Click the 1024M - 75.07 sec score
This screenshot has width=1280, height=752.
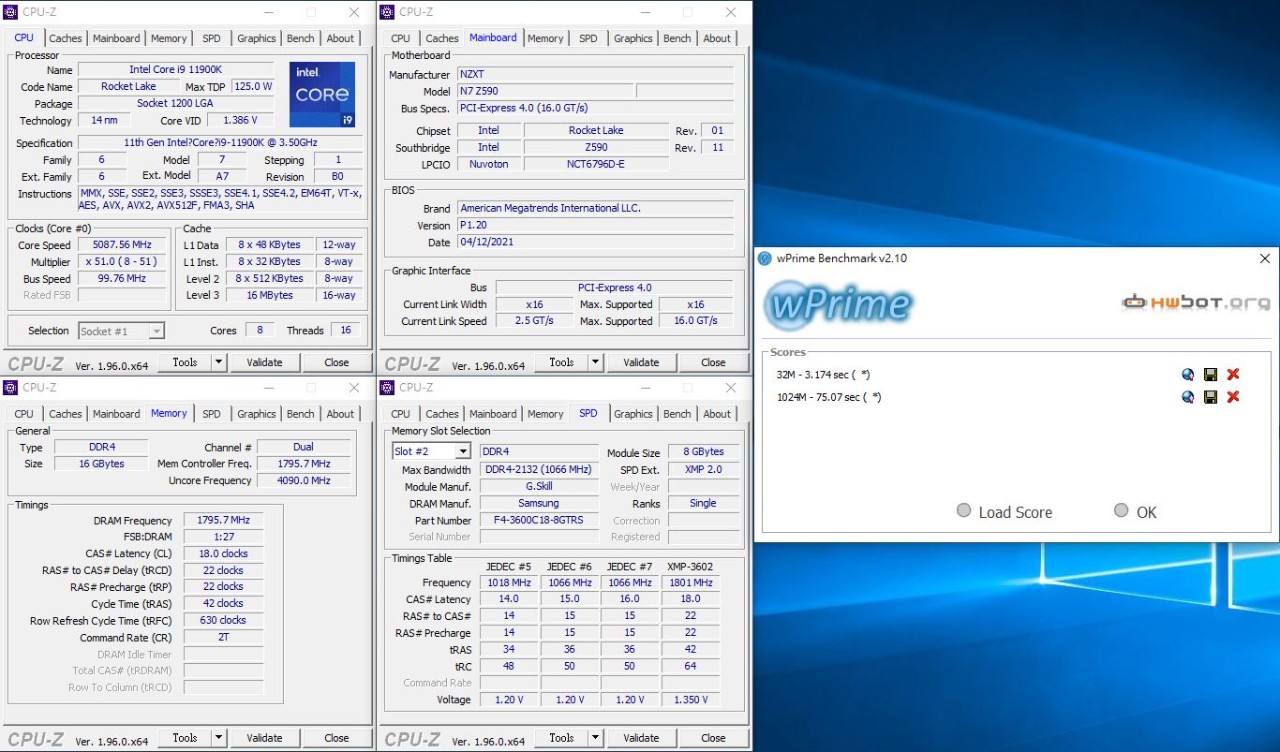(829, 397)
